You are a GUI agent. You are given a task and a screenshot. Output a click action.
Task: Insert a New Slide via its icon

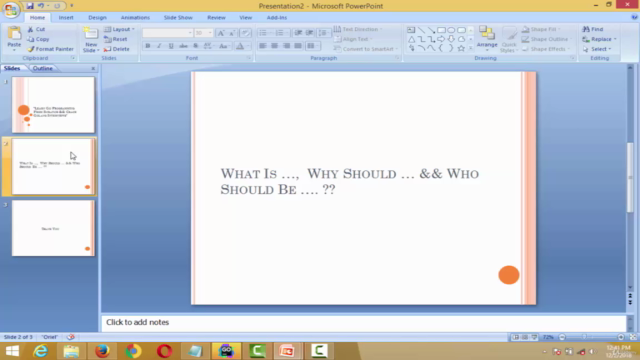point(91,33)
